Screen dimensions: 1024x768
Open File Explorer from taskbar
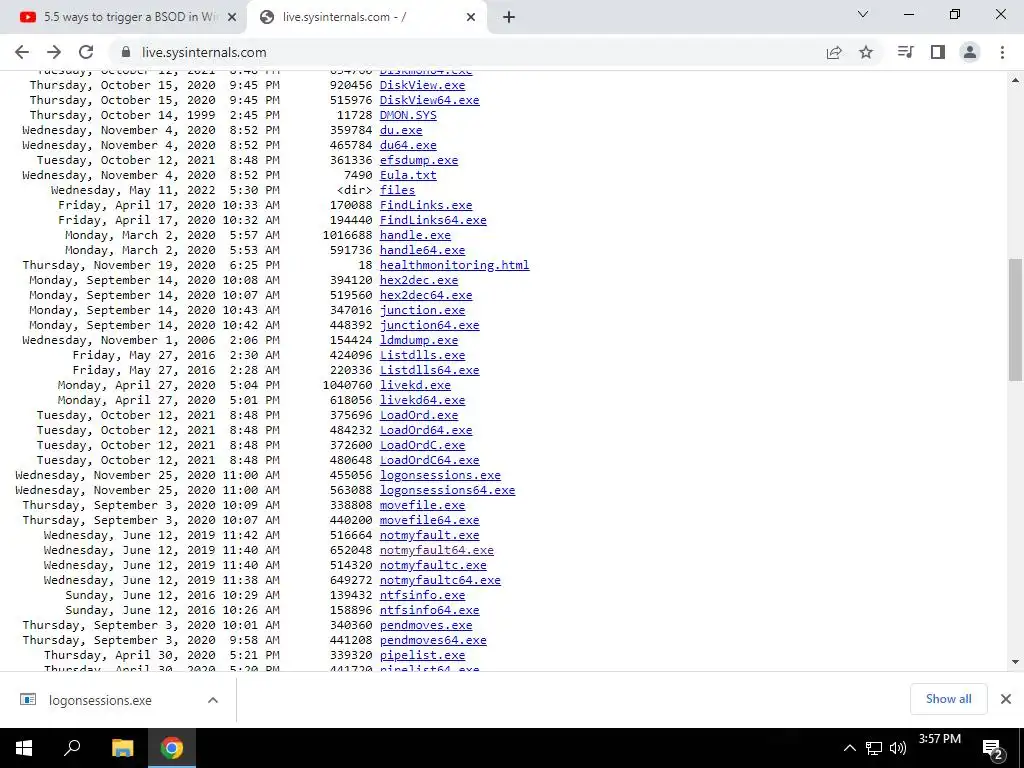coord(122,748)
